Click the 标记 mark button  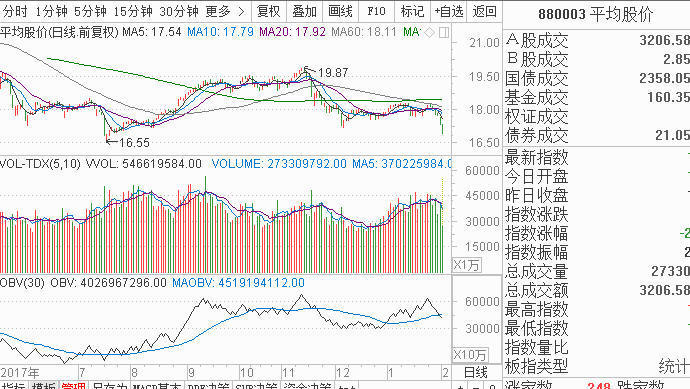click(412, 11)
